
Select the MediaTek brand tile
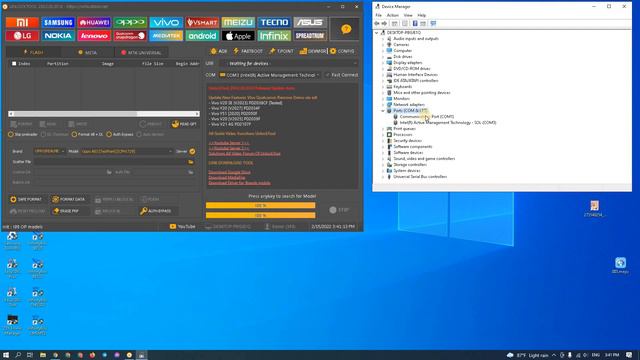pyautogui.click(x=166, y=36)
